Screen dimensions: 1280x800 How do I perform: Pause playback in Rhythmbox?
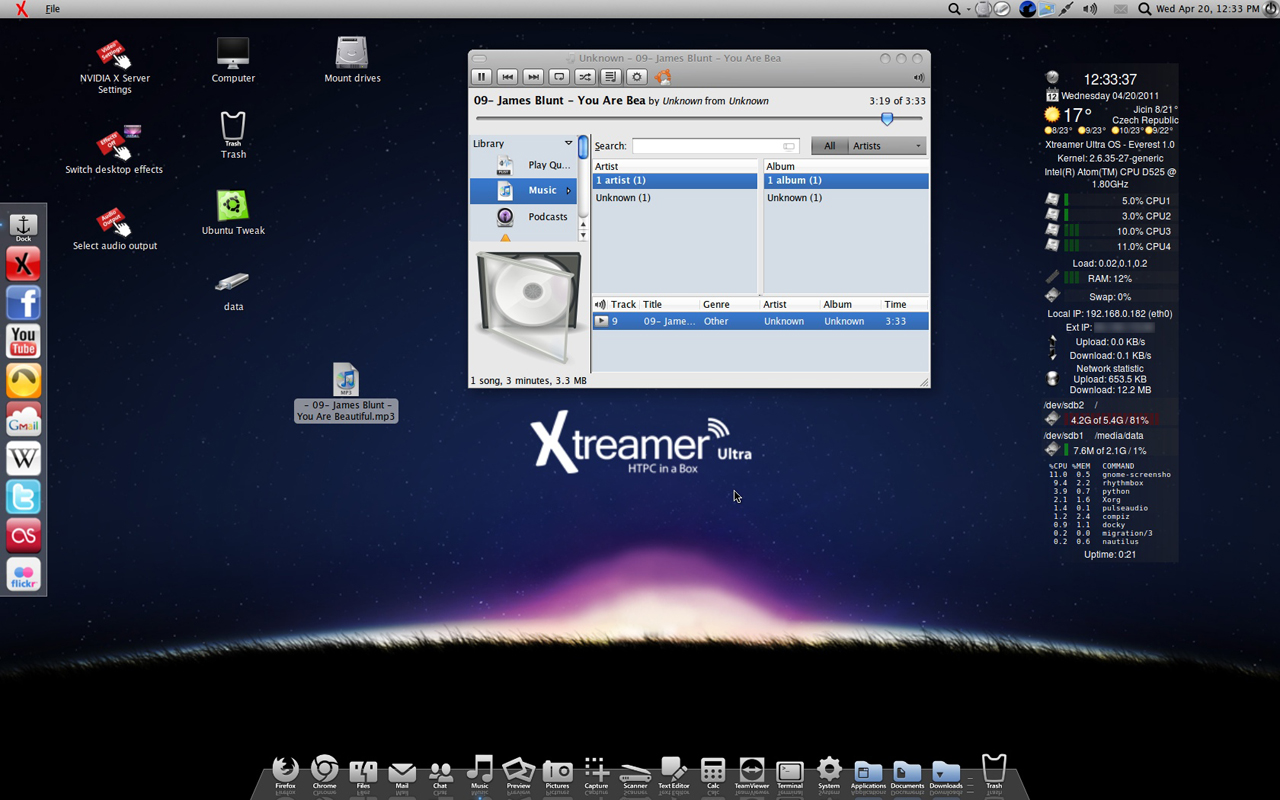(x=481, y=77)
